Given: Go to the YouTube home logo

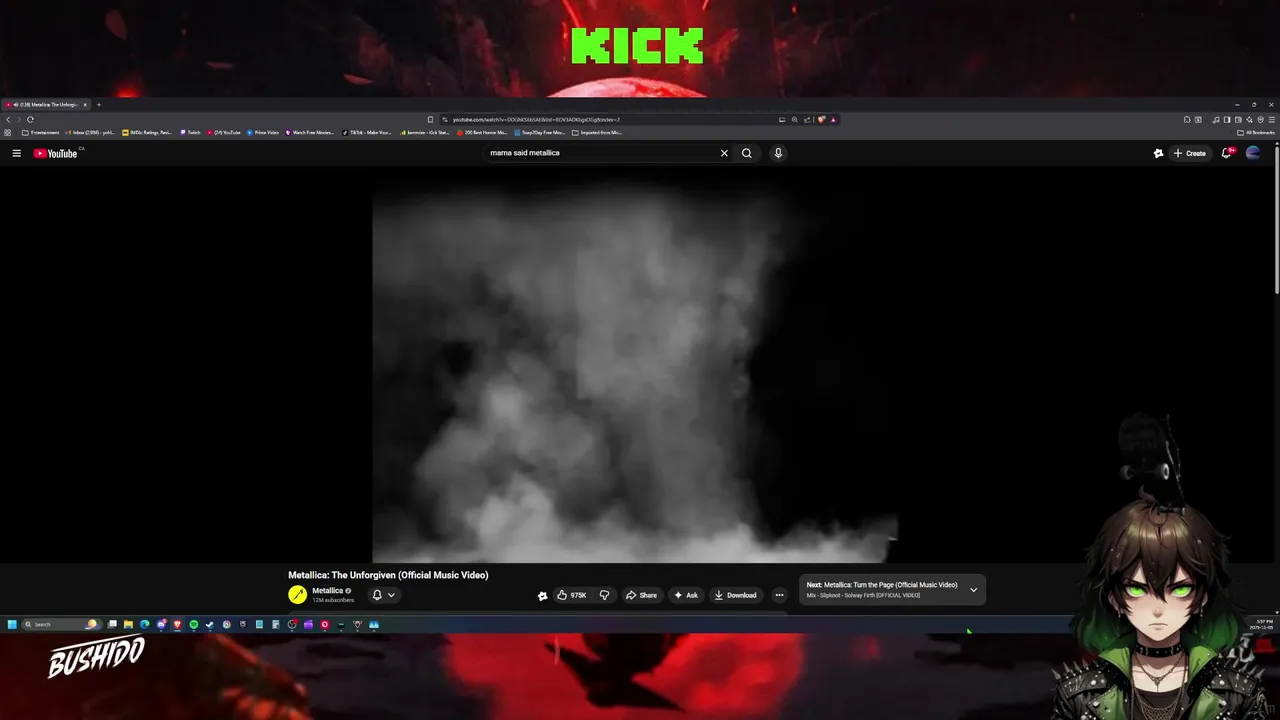Looking at the screenshot, I should pyautogui.click(x=55, y=153).
